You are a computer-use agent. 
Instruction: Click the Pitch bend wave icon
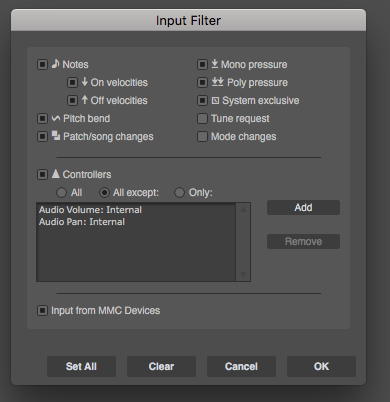pos(56,118)
